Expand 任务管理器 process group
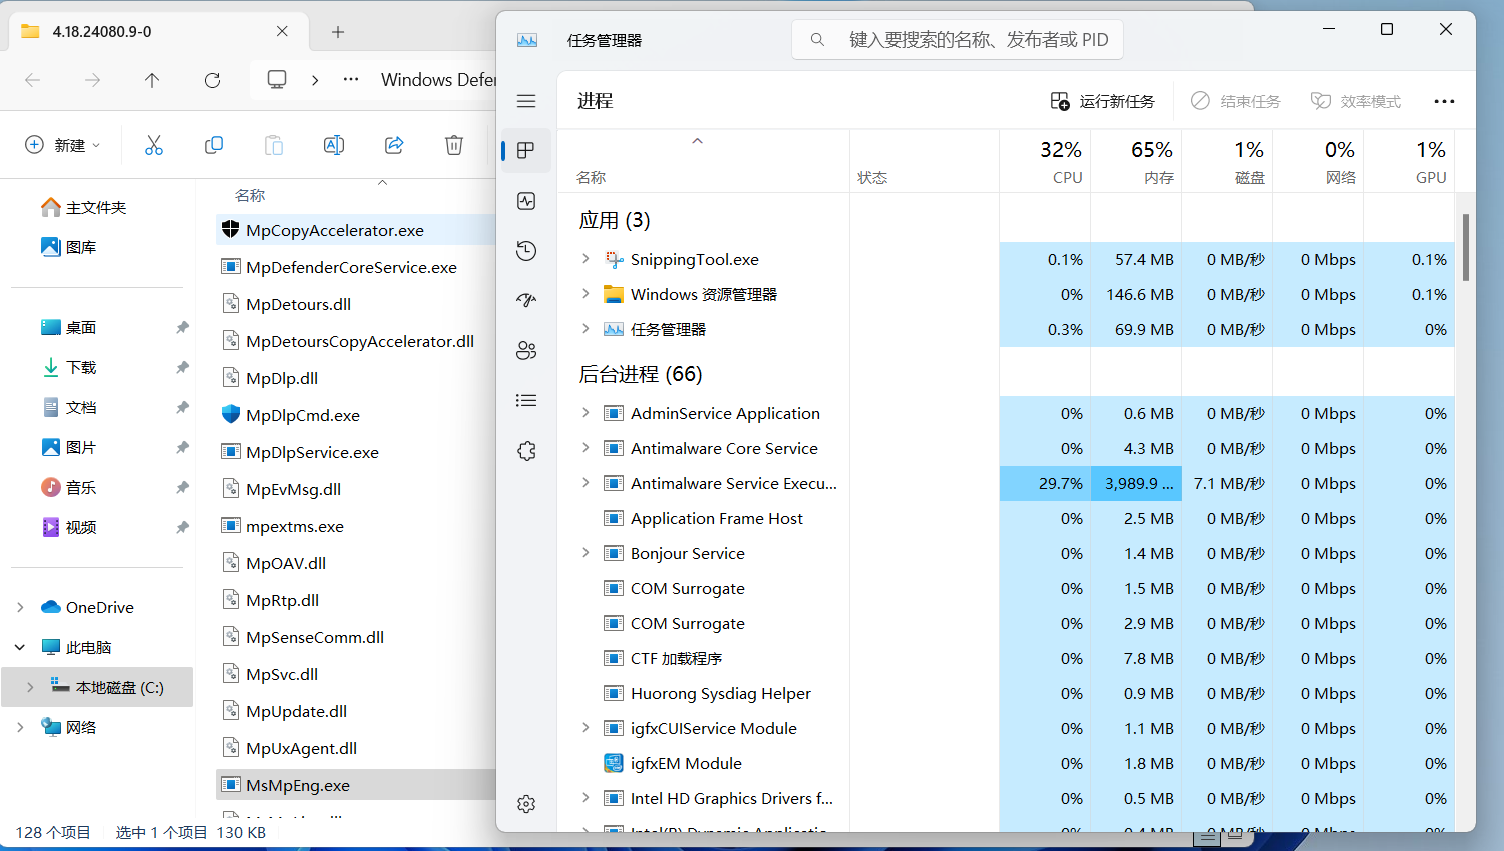Viewport: 1504px width, 851px height. point(586,329)
